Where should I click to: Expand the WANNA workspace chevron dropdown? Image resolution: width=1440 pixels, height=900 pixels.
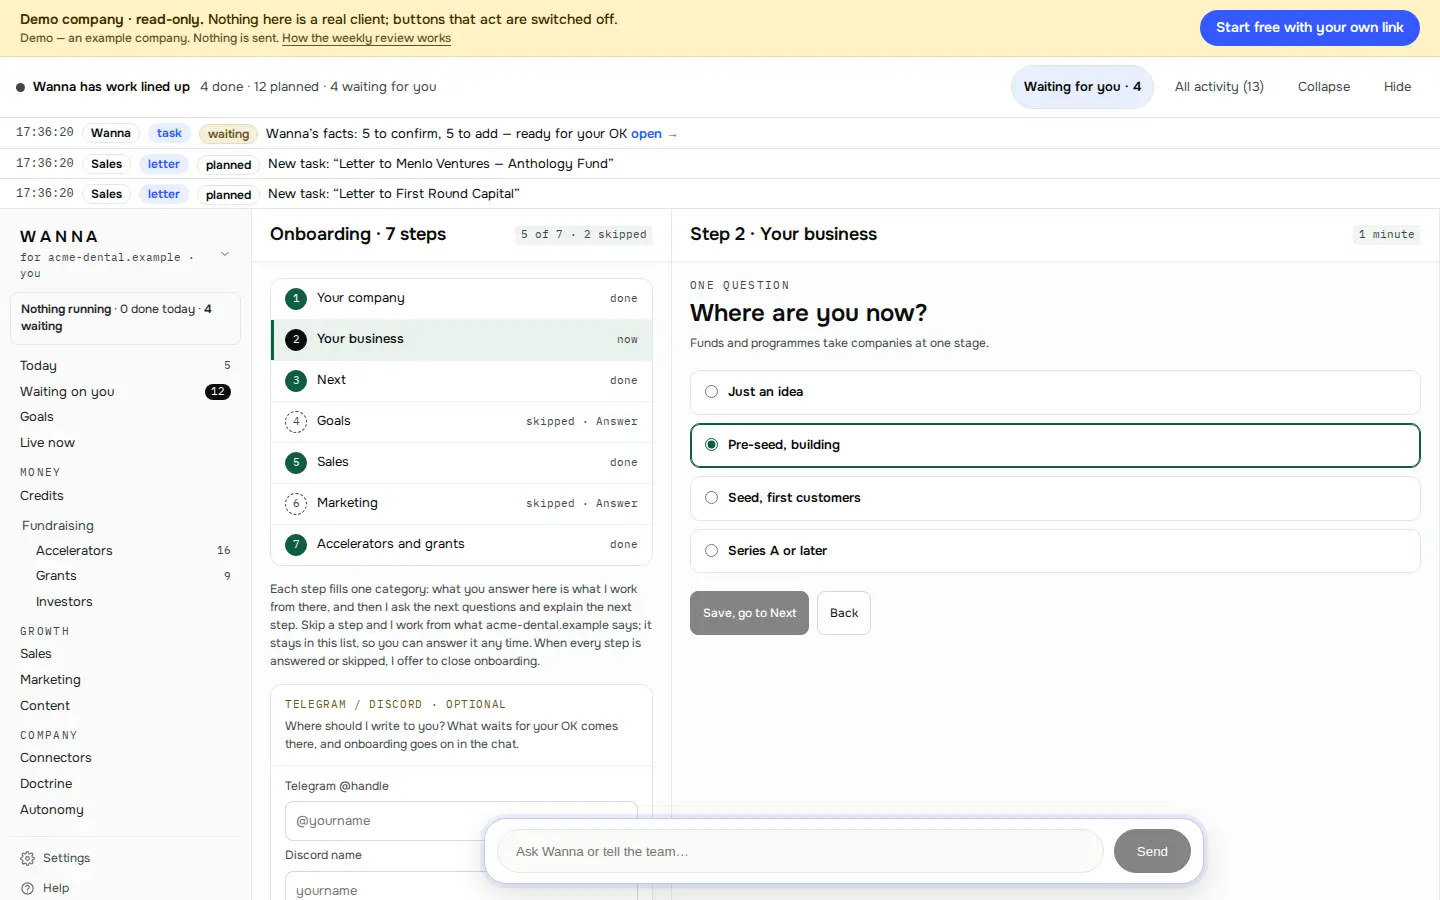tap(225, 254)
